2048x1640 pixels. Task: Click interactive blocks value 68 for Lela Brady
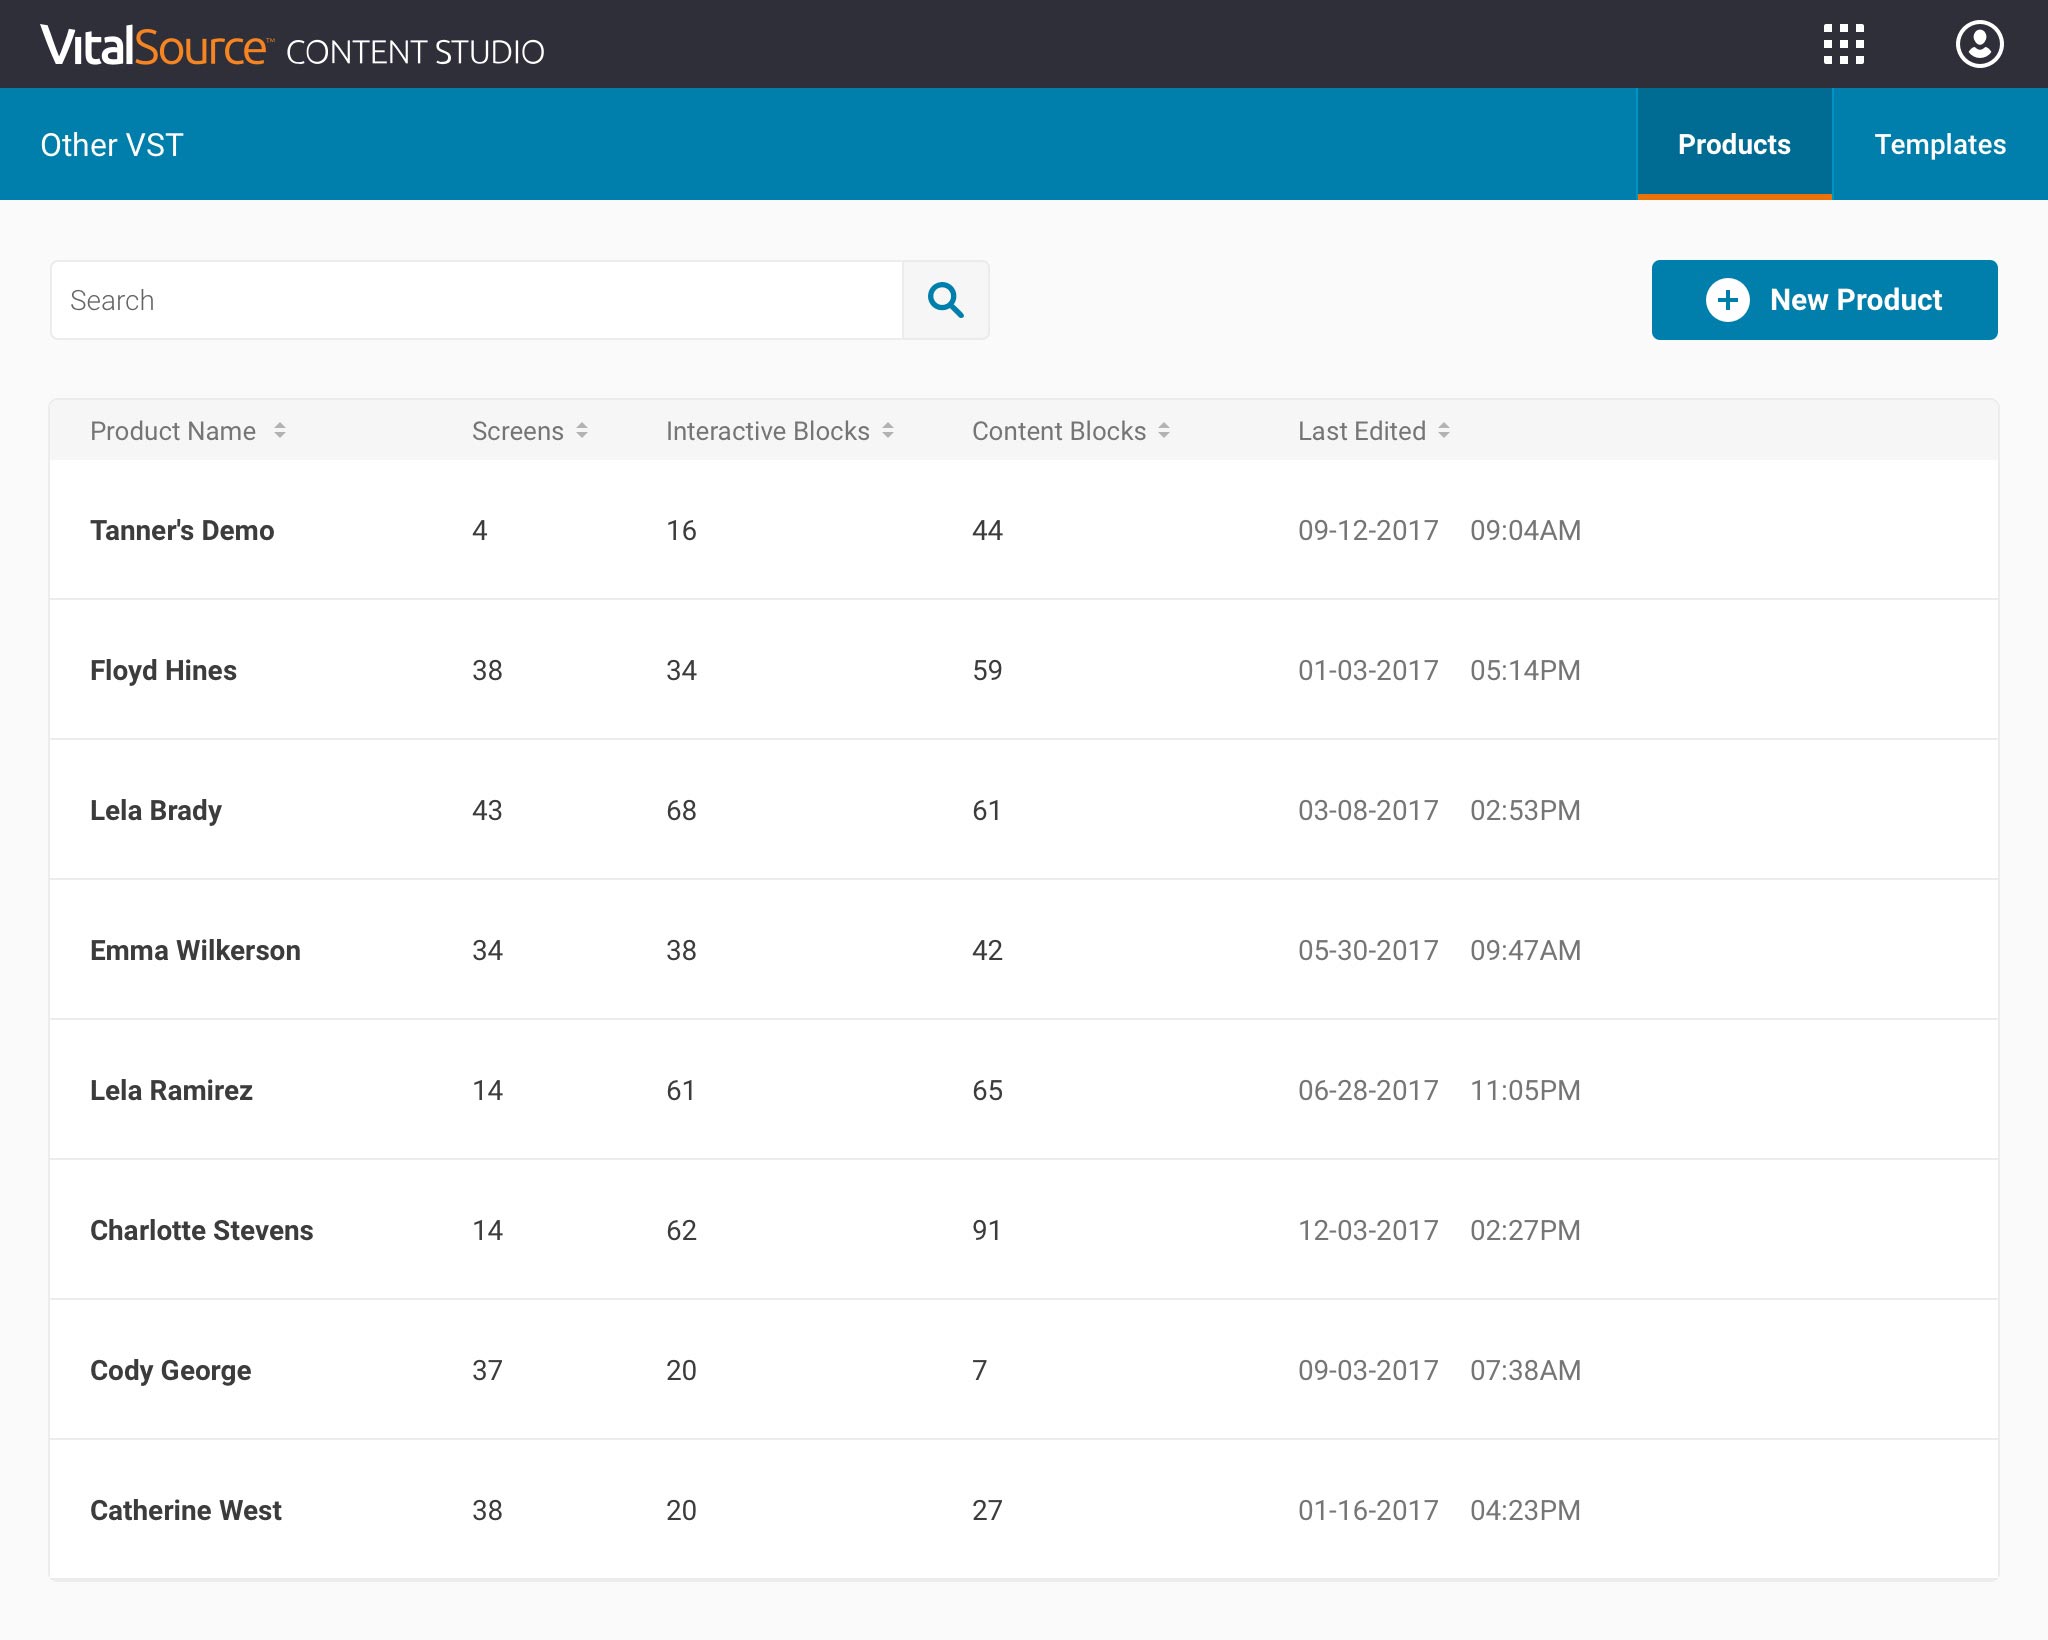pyautogui.click(x=681, y=810)
